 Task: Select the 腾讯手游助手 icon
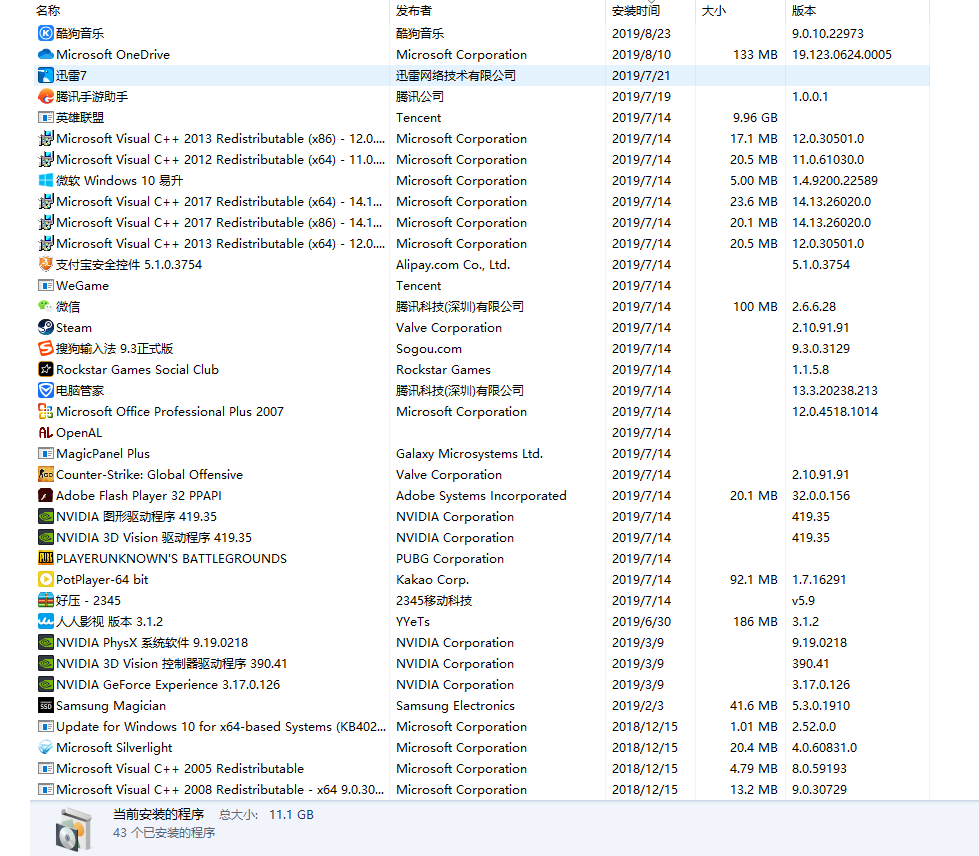[46, 97]
